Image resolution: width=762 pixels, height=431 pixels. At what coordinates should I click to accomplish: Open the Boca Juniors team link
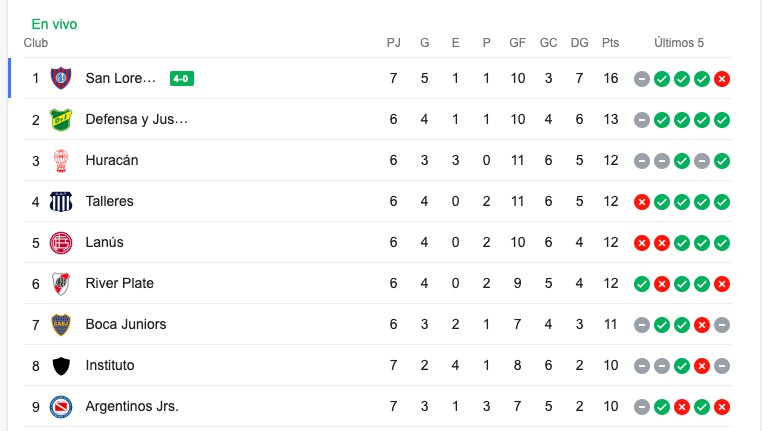pyautogui.click(x=126, y=324)
